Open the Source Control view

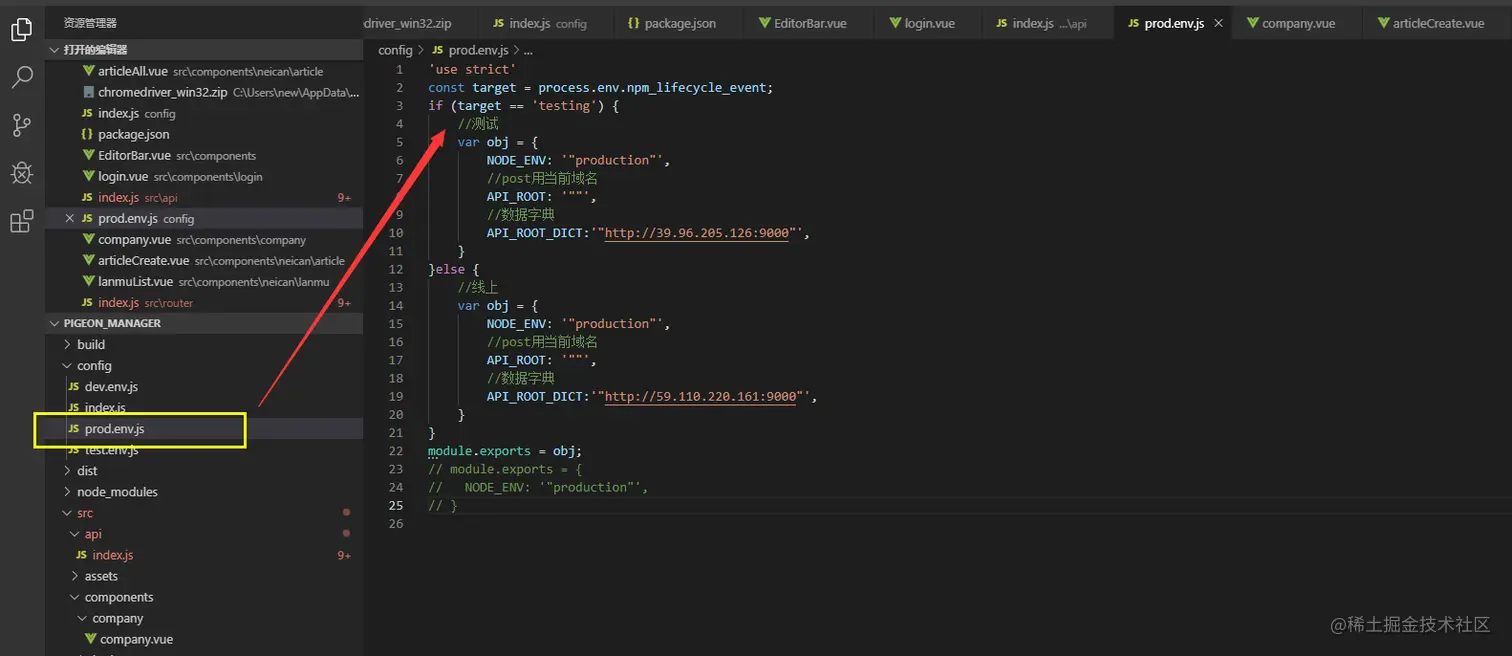tap(22, 125)
